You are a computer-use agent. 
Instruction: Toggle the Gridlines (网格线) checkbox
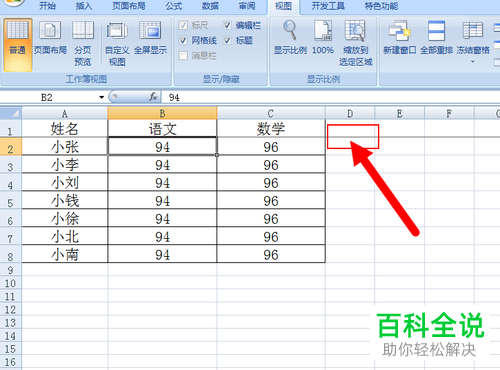(183, 40)
